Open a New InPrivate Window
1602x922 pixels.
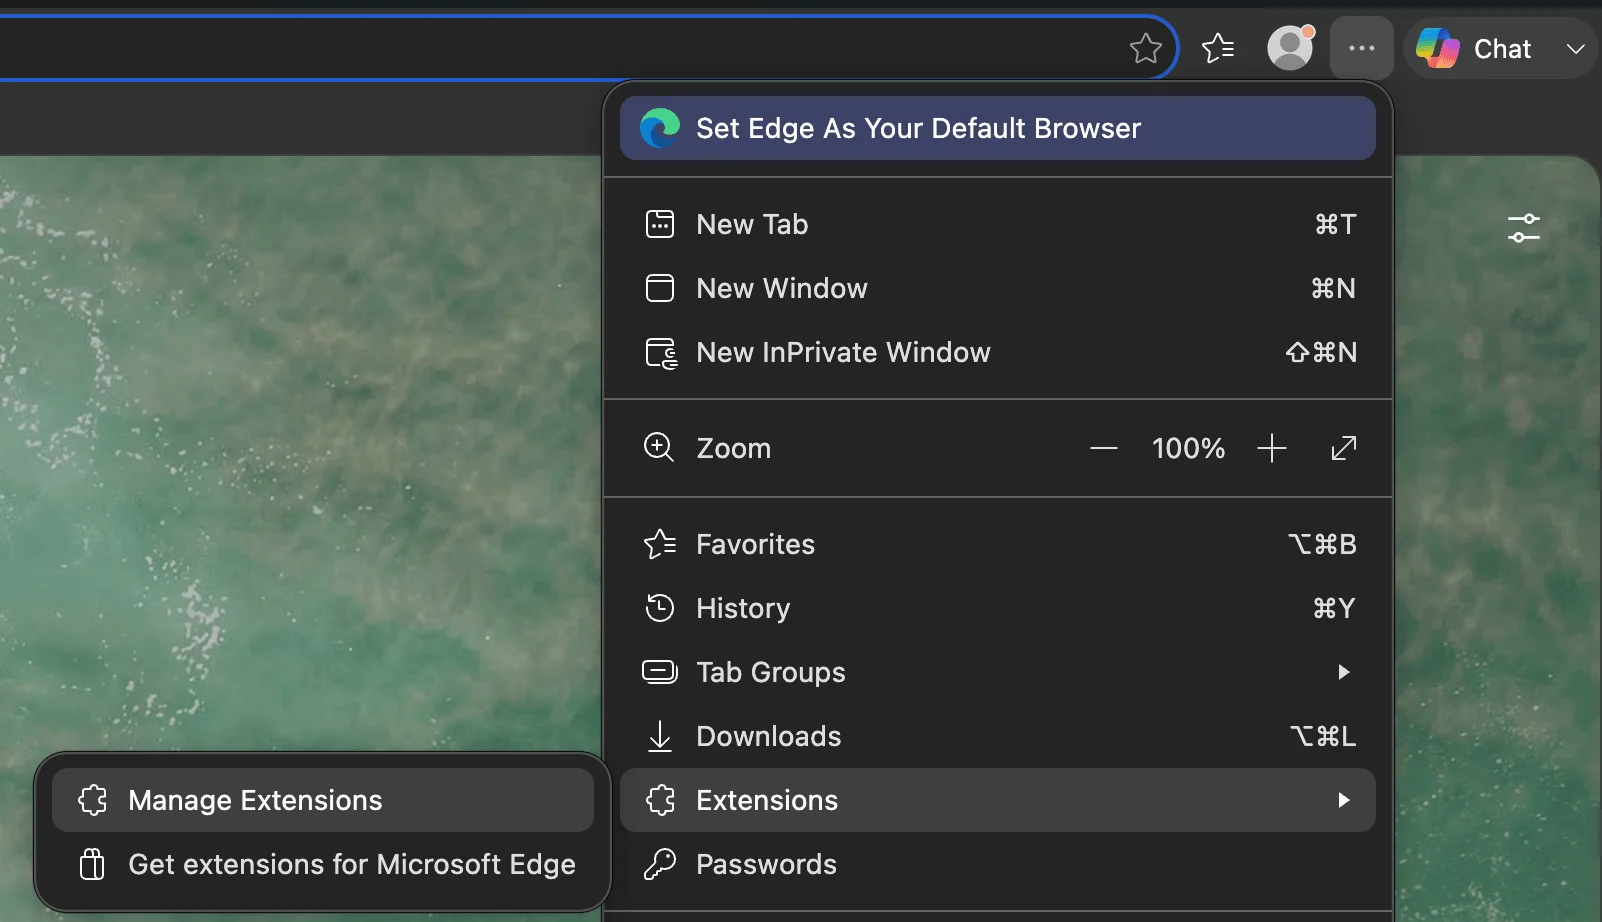point(998,352)
